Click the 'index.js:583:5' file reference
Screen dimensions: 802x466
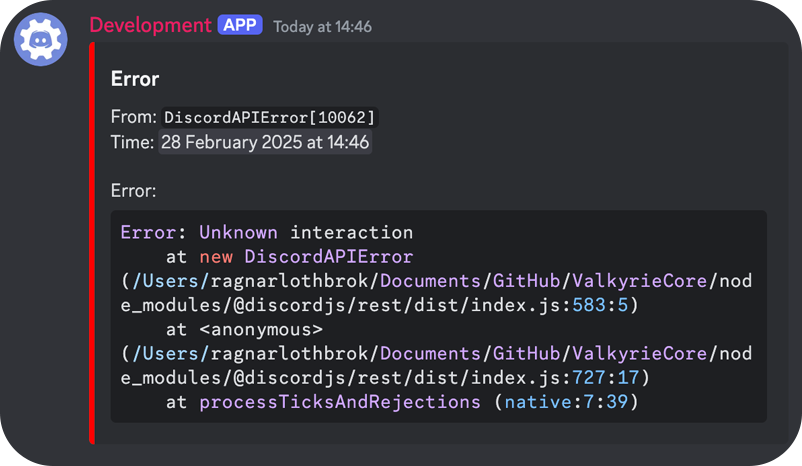(549, 305)
